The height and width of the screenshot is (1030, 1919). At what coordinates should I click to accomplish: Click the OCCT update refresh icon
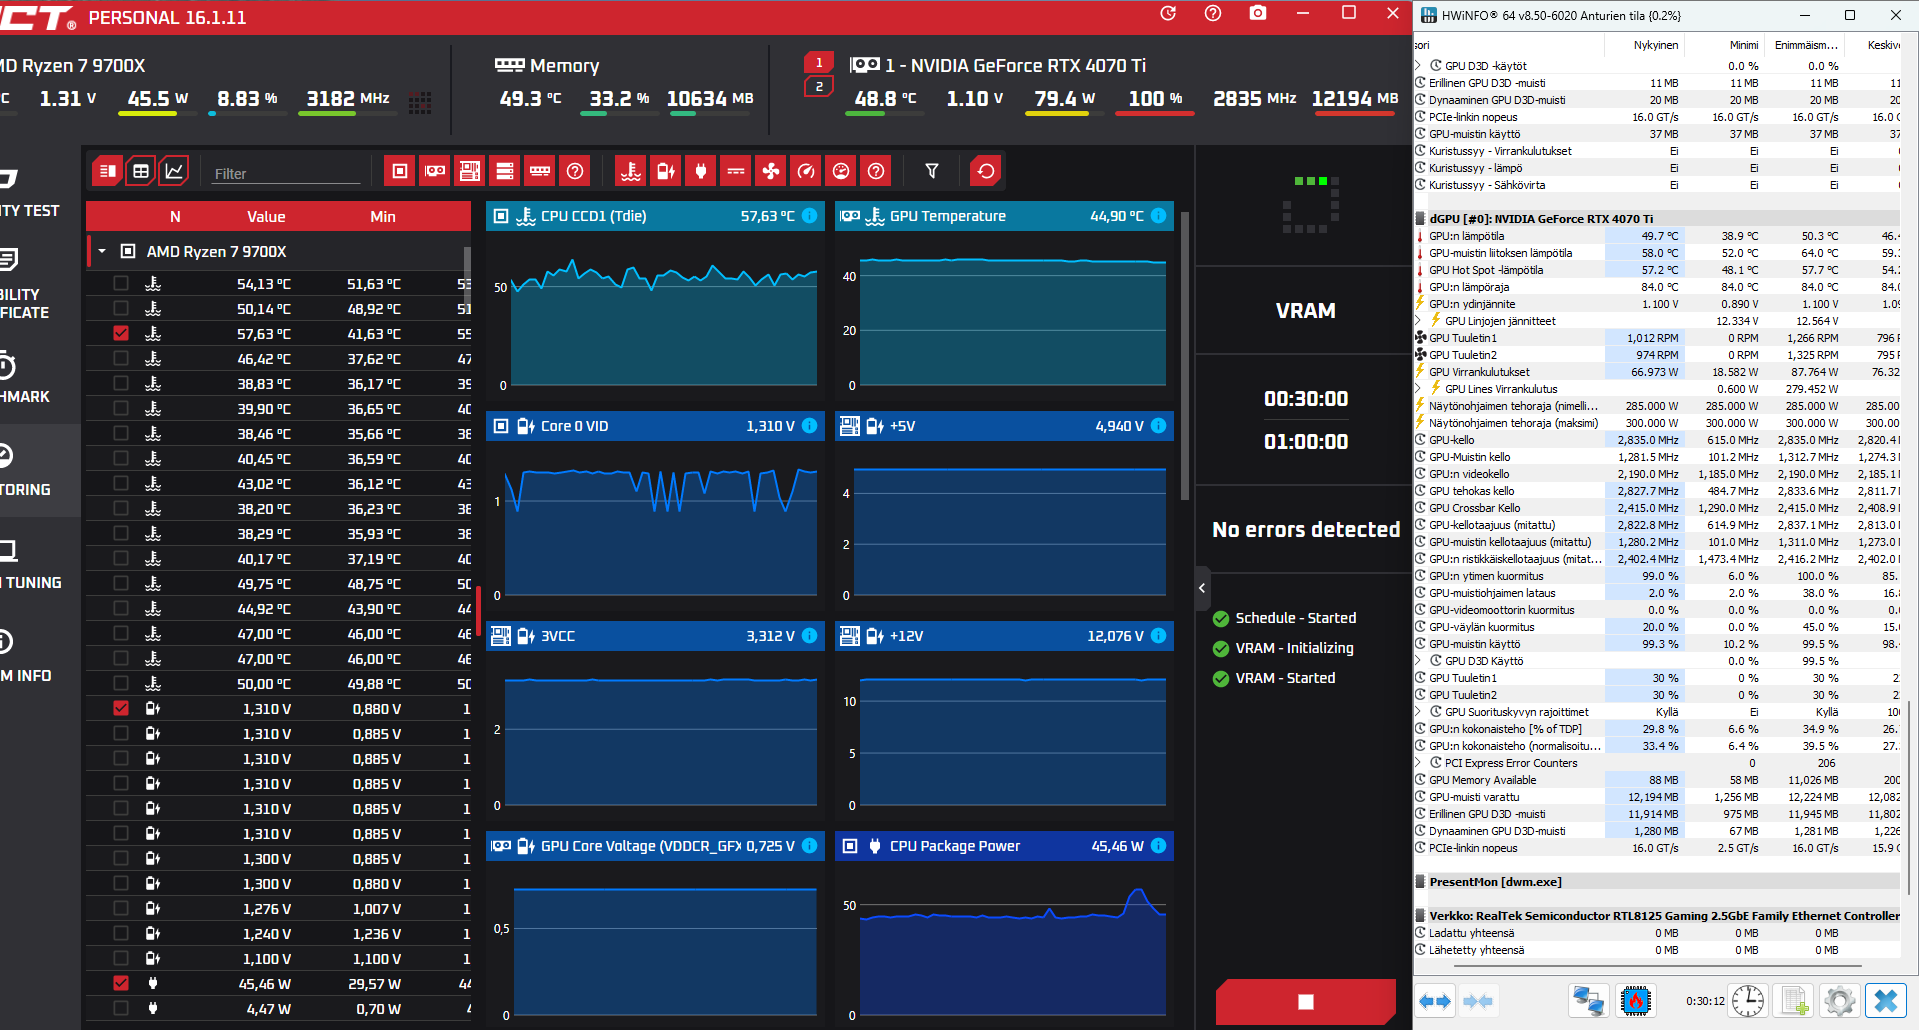tap(1168, 13)
